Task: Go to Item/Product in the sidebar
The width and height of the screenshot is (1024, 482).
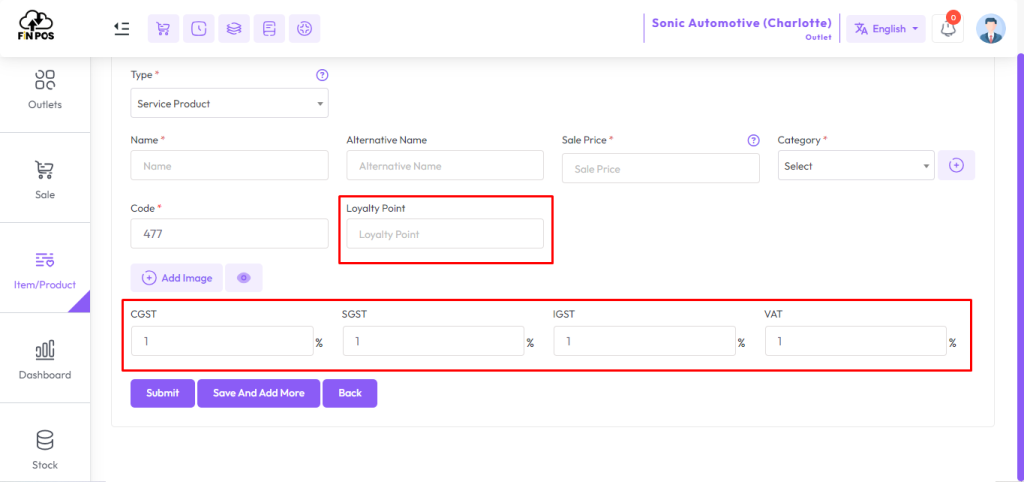Action: pos(45,268)
